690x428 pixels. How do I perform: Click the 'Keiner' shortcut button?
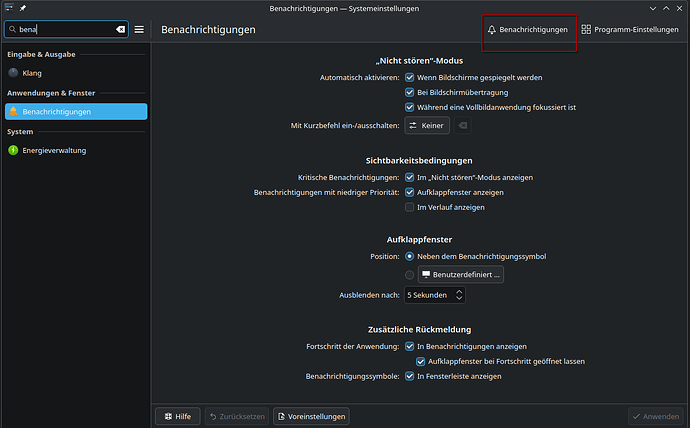click(x=426, y=126)
